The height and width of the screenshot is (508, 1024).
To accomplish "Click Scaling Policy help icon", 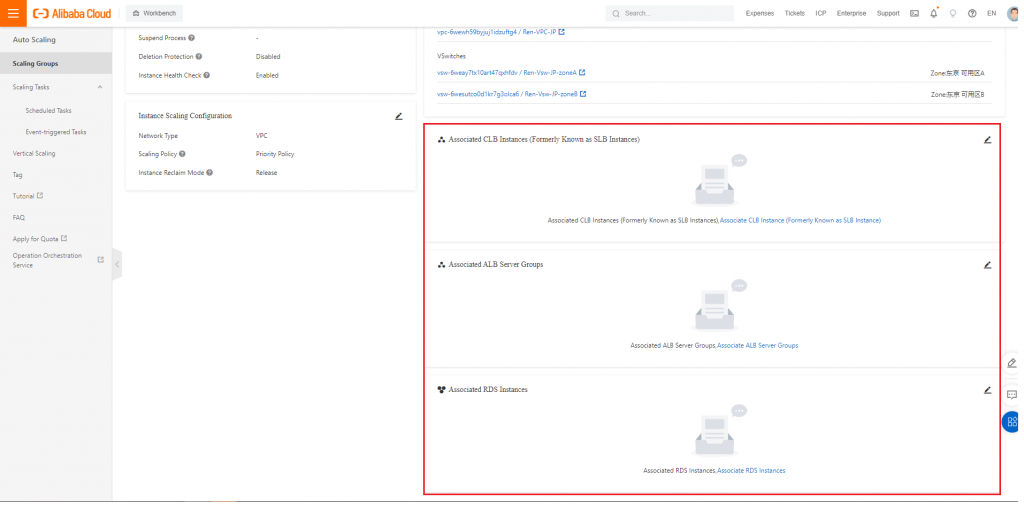I will coord(182,154).
